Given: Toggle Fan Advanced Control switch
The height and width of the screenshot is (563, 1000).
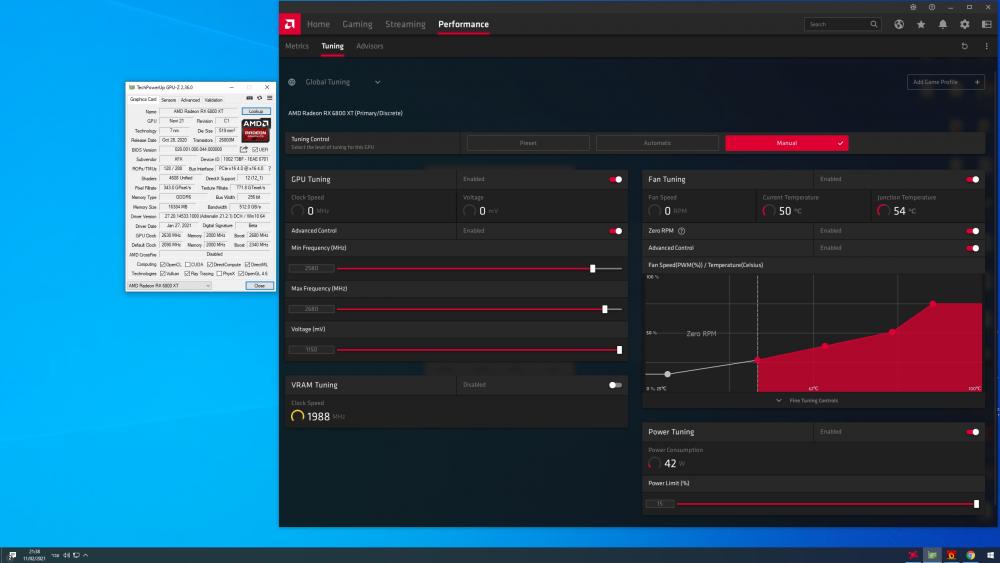Looking at the screenshot, I should (973, 248).
